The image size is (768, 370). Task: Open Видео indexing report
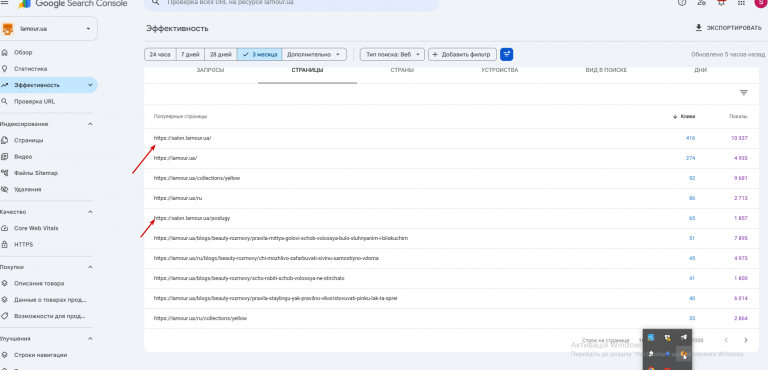click(23, 157)
